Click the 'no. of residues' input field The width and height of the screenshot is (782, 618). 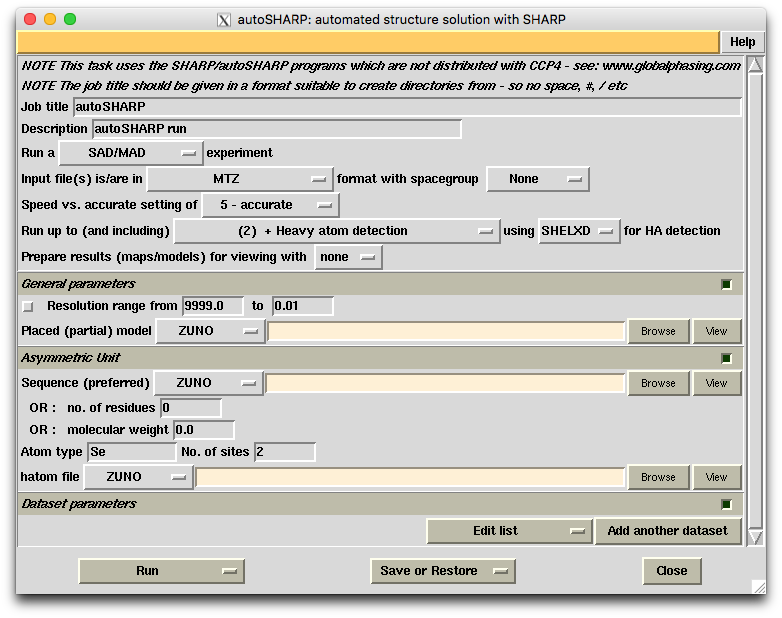(191, 408)
